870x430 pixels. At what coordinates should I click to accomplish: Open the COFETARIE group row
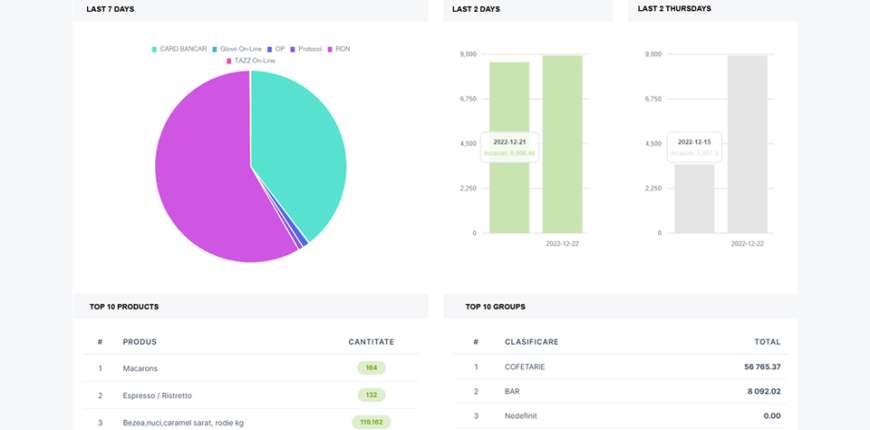pyautogui.click(x=525, y=367)
